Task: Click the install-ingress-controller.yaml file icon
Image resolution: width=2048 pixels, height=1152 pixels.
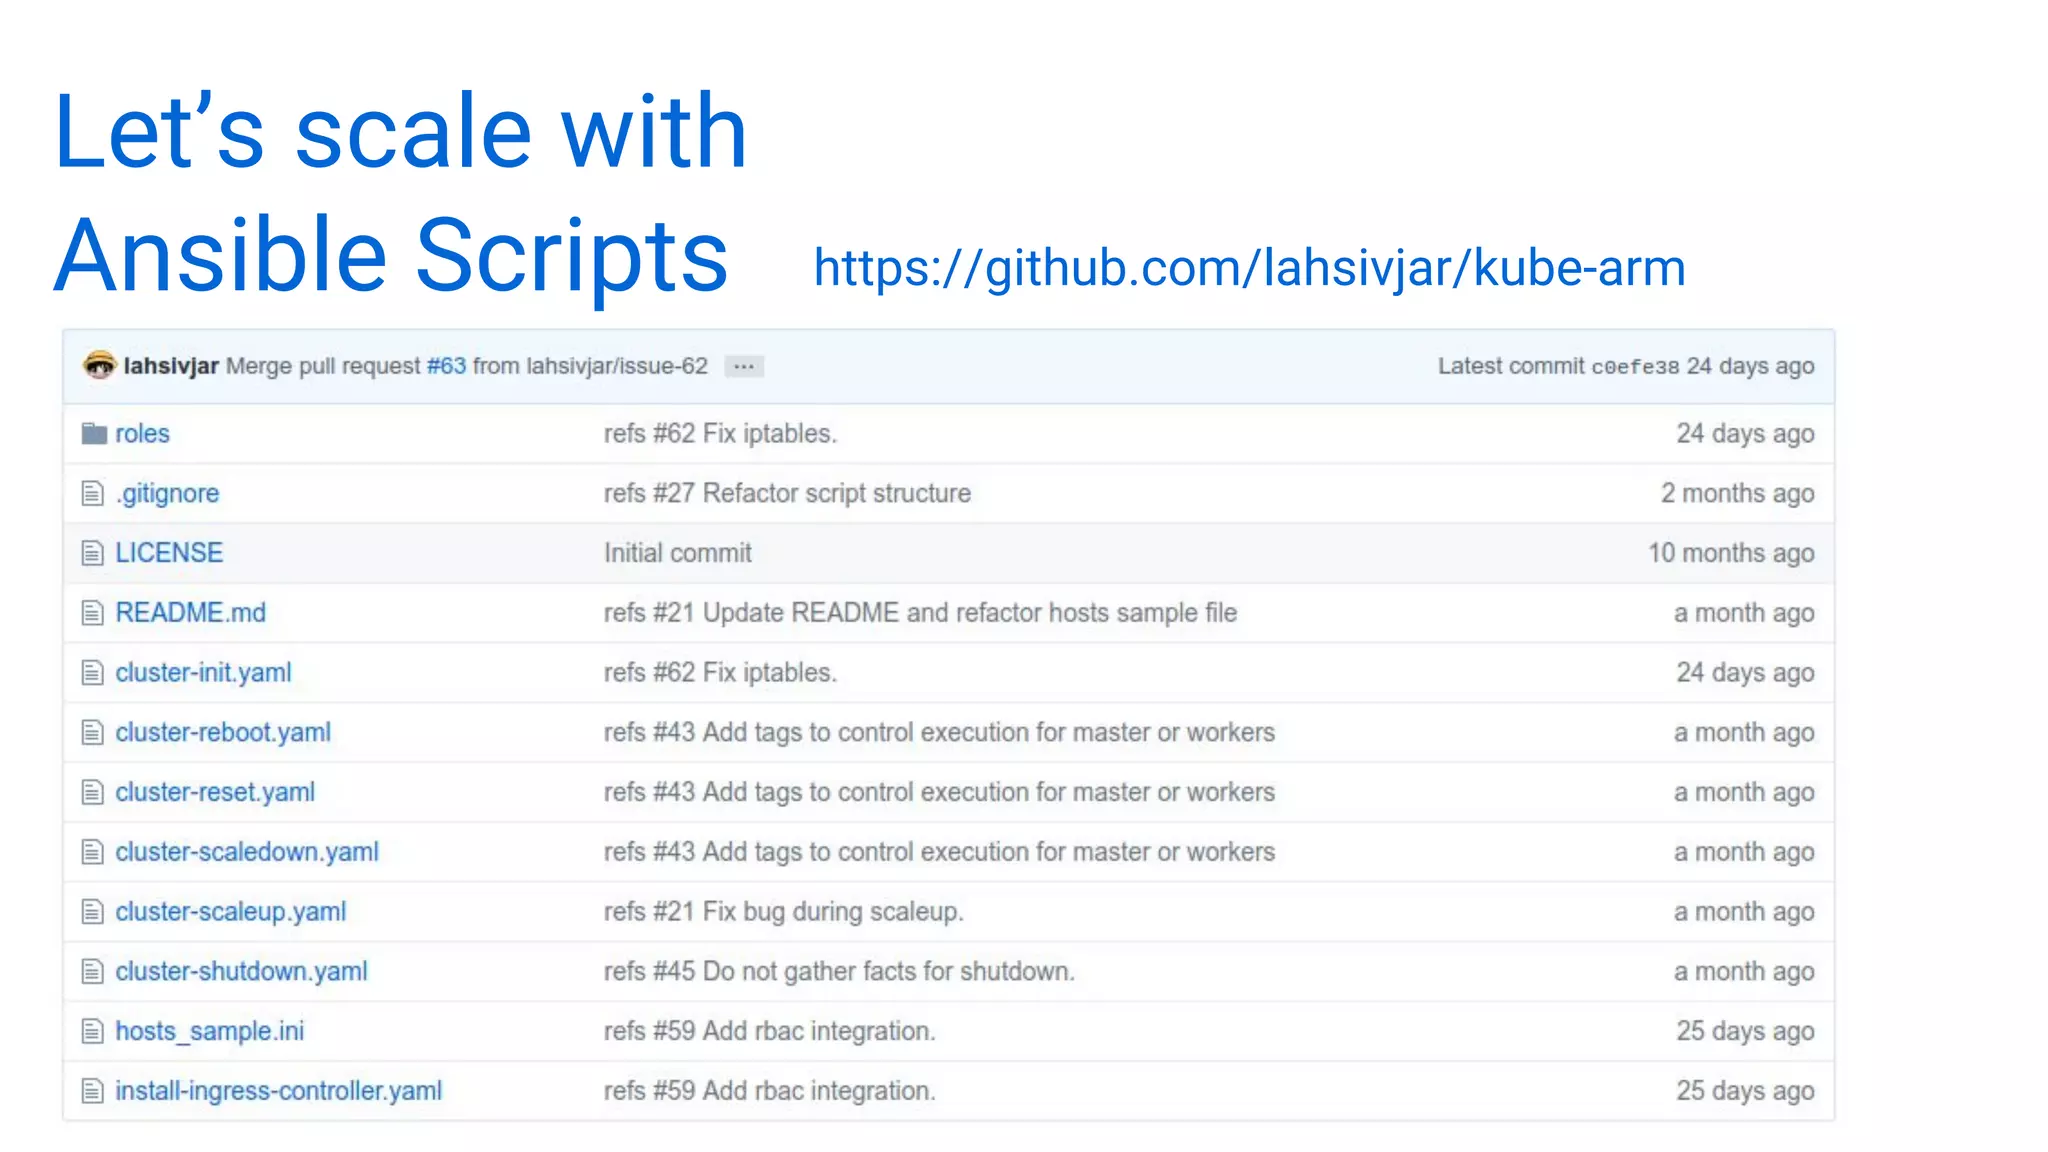Action: coord(92,1091)
